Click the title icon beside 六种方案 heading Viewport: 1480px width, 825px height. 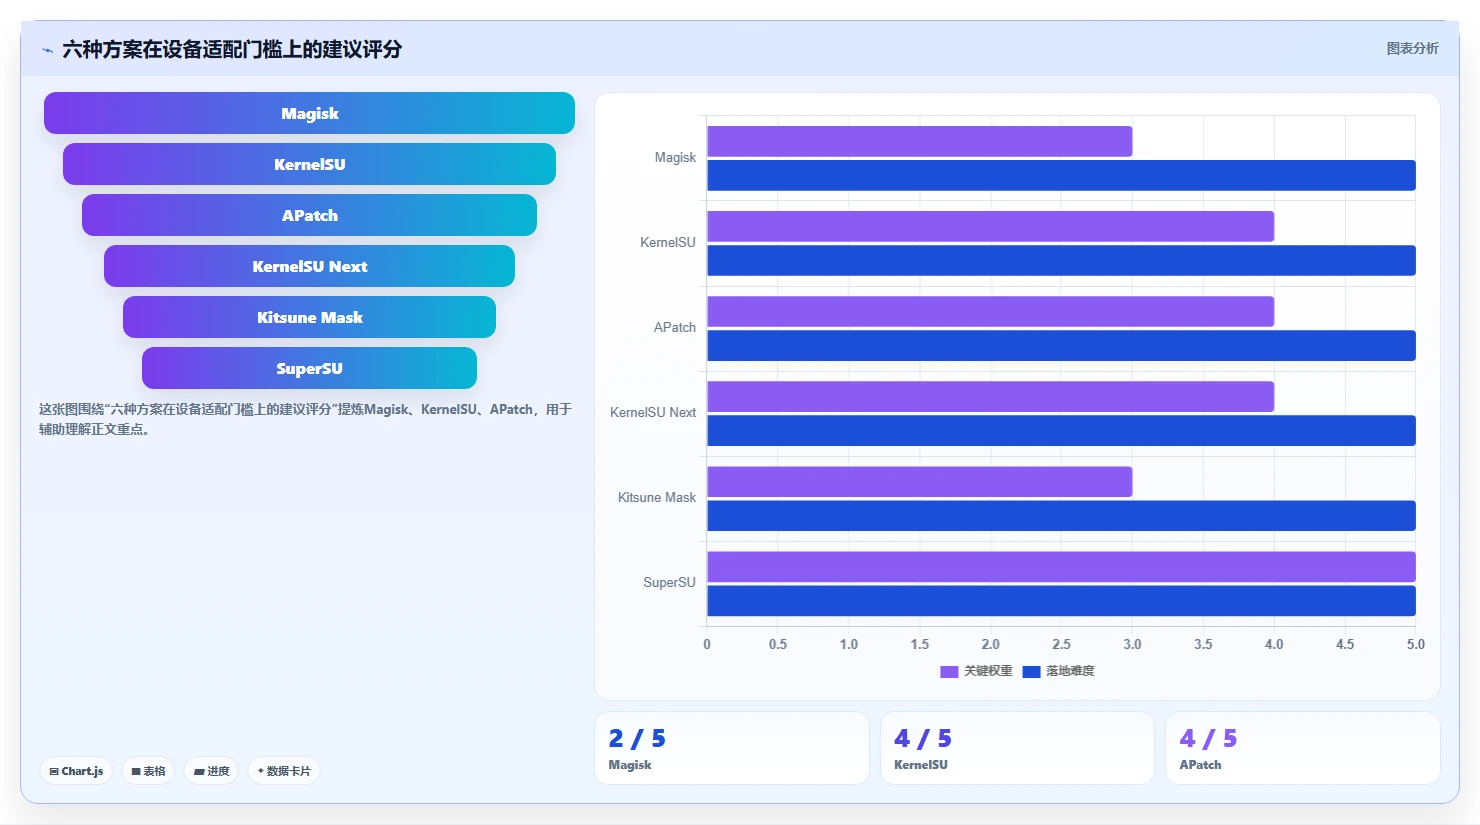(47, 50)
